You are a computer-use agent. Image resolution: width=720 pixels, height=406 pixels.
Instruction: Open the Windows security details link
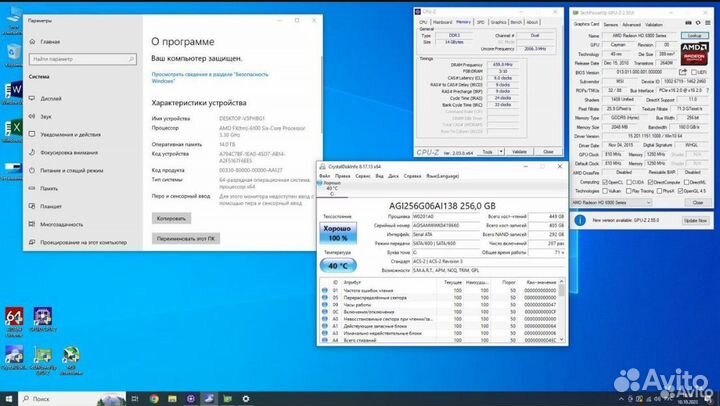pos(210,78)
